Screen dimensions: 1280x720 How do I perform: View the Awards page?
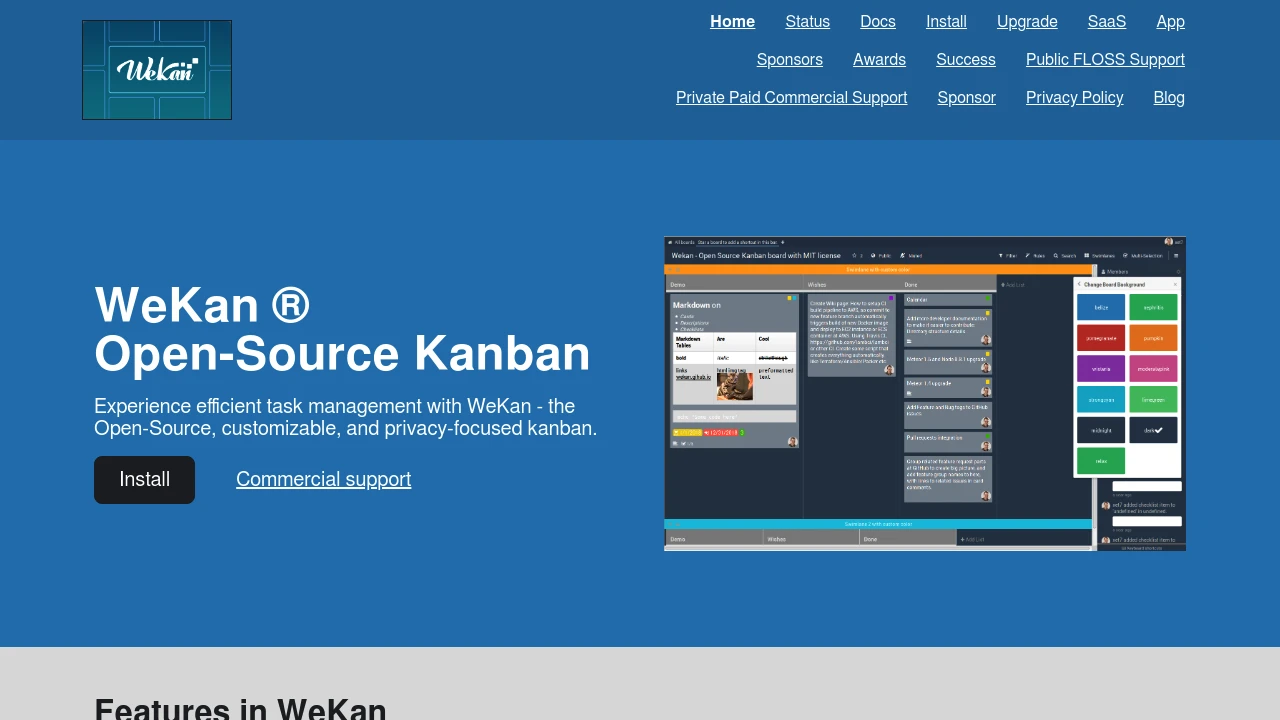click(x=879, y=60)
